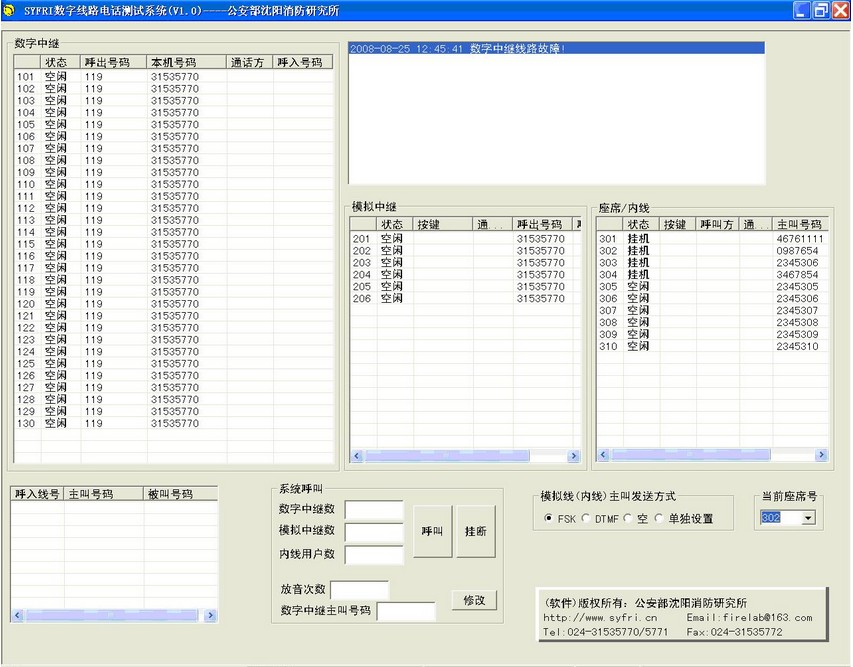Click the 模拟中继 horizontal scrollbar thumb
This screenshot has height=667, width=853.
pyautogui.click(x=446, y=456)
